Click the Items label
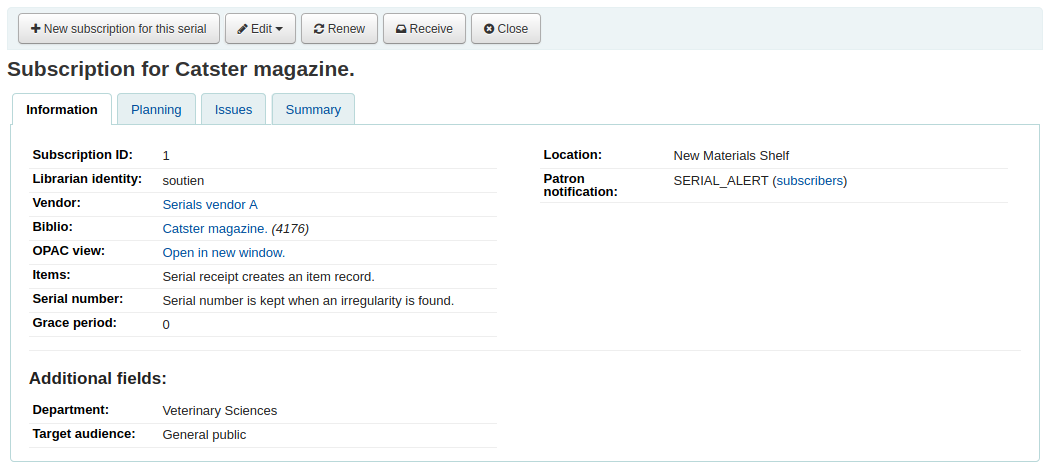Image resolution: width=1047 pixels, height=463 pixels. (x=51, y=275)
